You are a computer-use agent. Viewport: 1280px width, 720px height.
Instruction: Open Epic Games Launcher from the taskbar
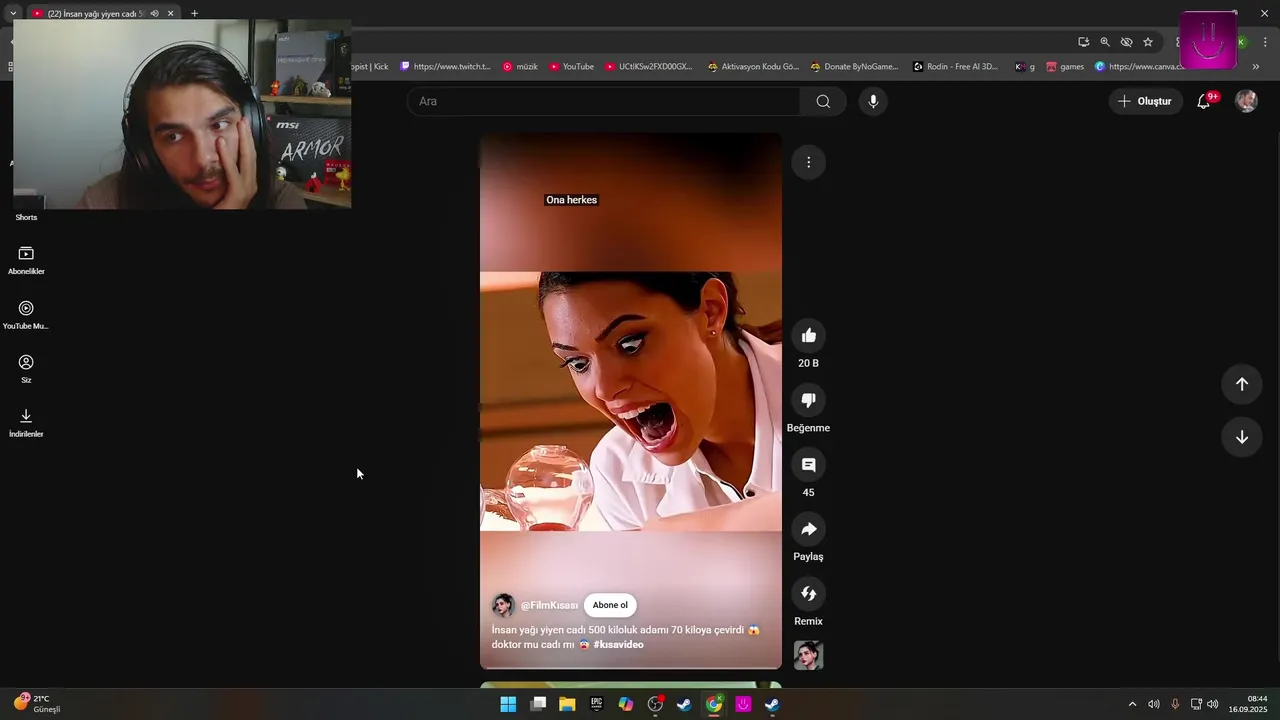596,704
